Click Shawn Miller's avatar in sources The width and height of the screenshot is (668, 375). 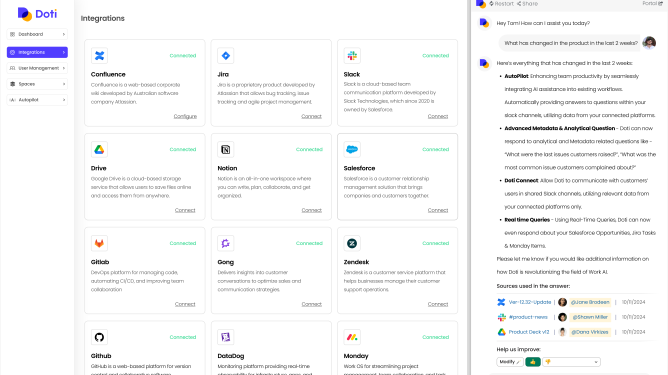562,317
